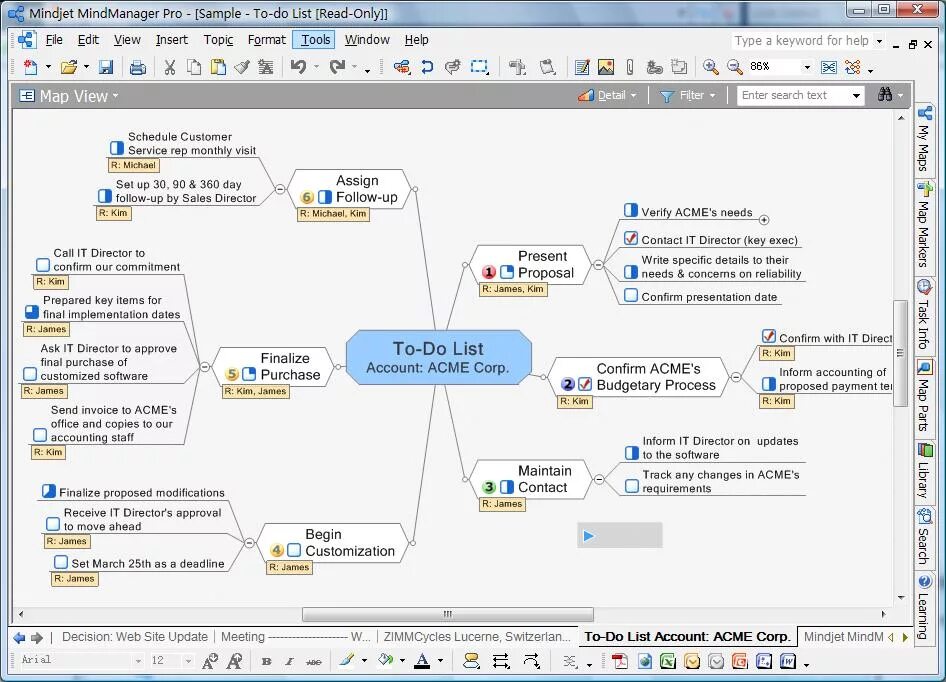The image size is (946, 682).
Task: Toggle checkbox for Call IT Director to confirm
Action: (x=43, y=265)
